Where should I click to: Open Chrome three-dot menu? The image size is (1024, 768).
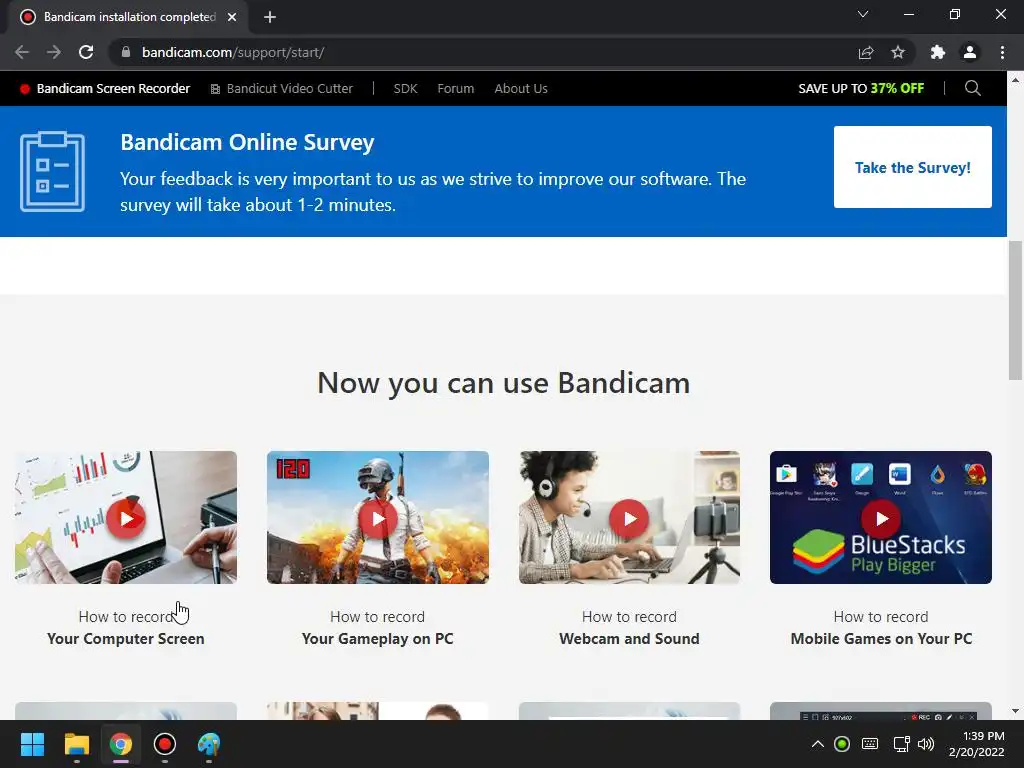(x=1002, y=52)
